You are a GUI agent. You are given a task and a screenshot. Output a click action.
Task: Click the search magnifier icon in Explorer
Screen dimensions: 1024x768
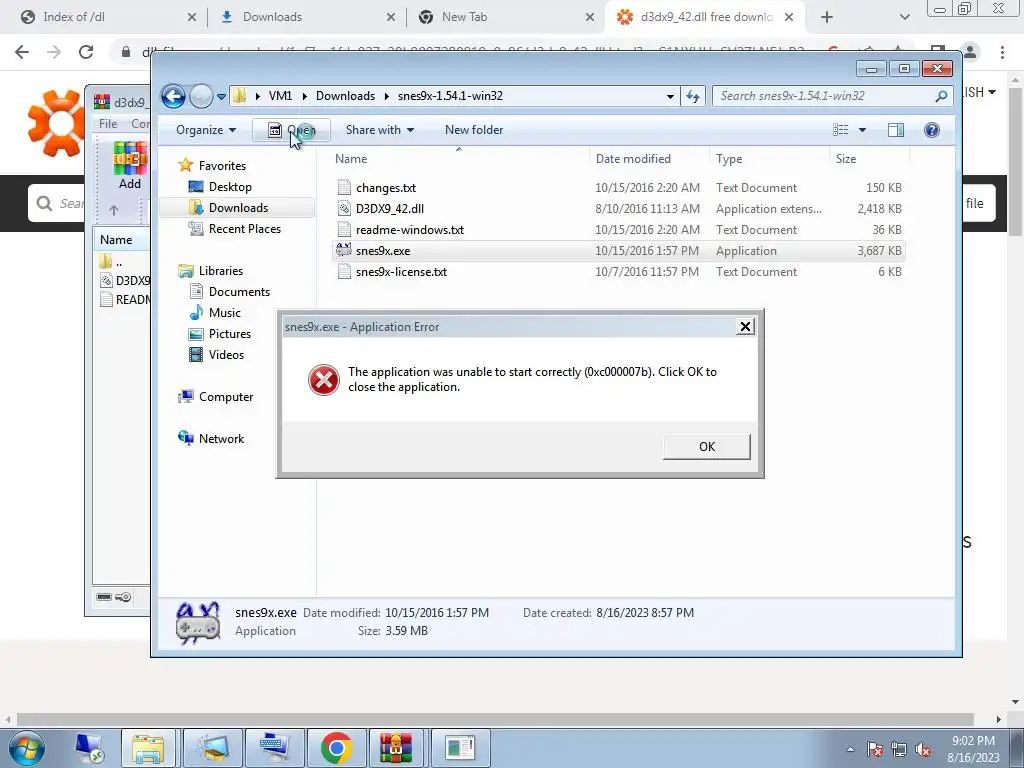point(941,96)
